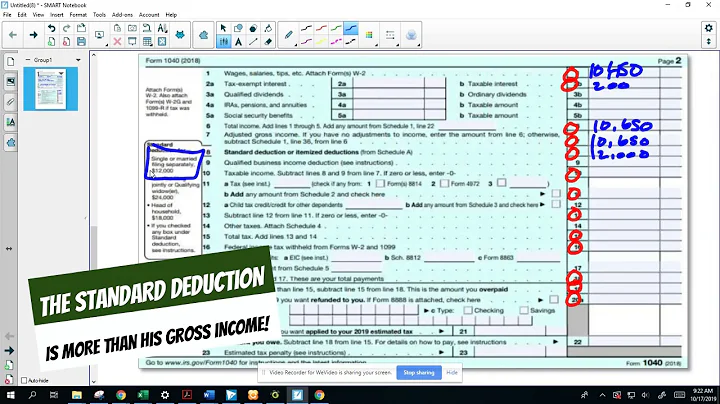Tick the Auto-hide checkbox
720x404 pixels.
pyautogui.click(x=24, y=381)
